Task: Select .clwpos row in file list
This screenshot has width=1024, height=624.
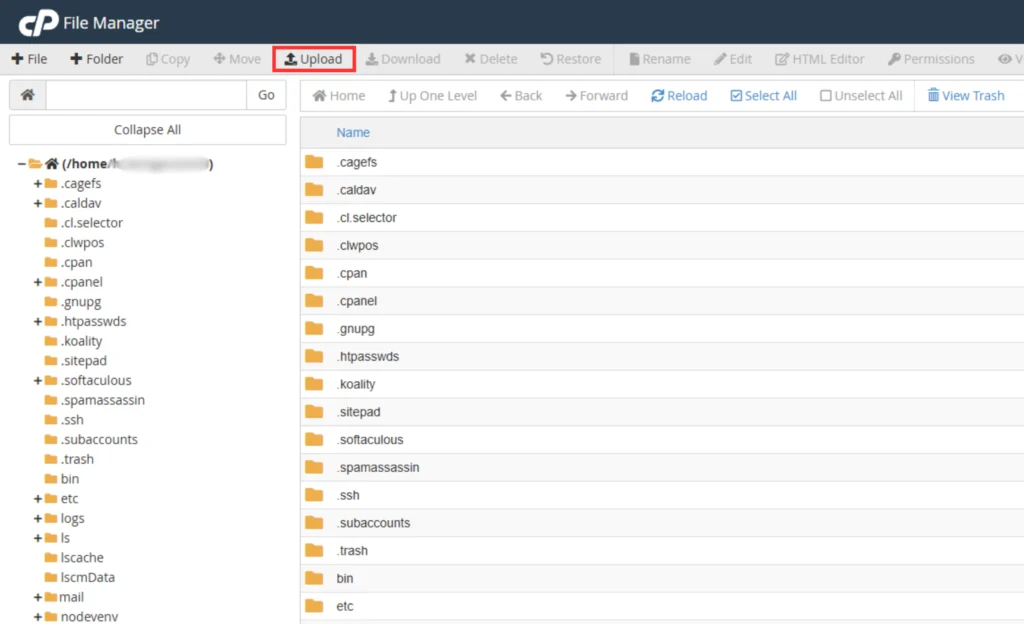Action: (662, 245)
